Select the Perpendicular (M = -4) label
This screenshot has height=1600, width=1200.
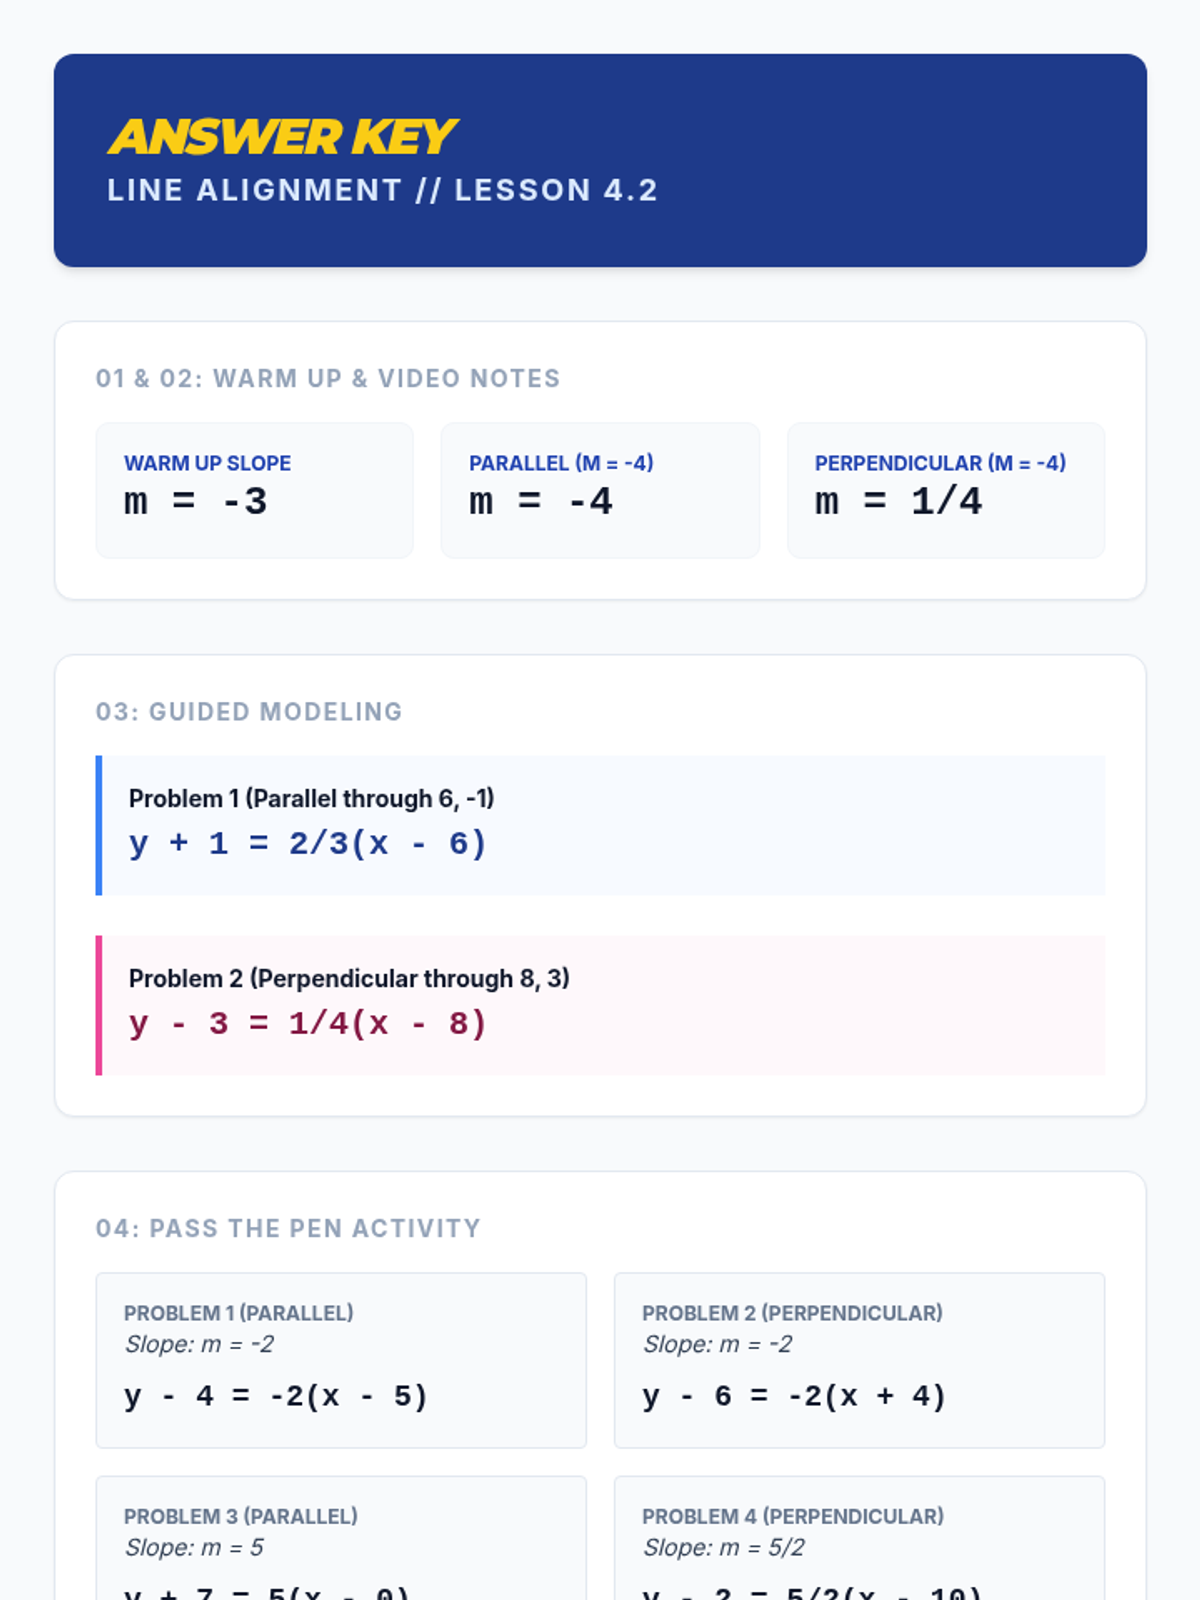940,463
